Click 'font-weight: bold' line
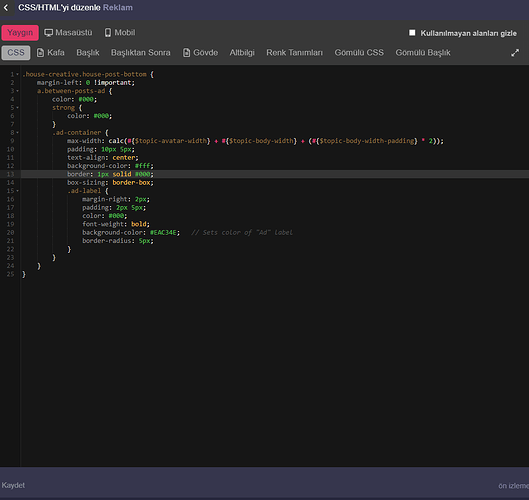 [x=116, y=224]
